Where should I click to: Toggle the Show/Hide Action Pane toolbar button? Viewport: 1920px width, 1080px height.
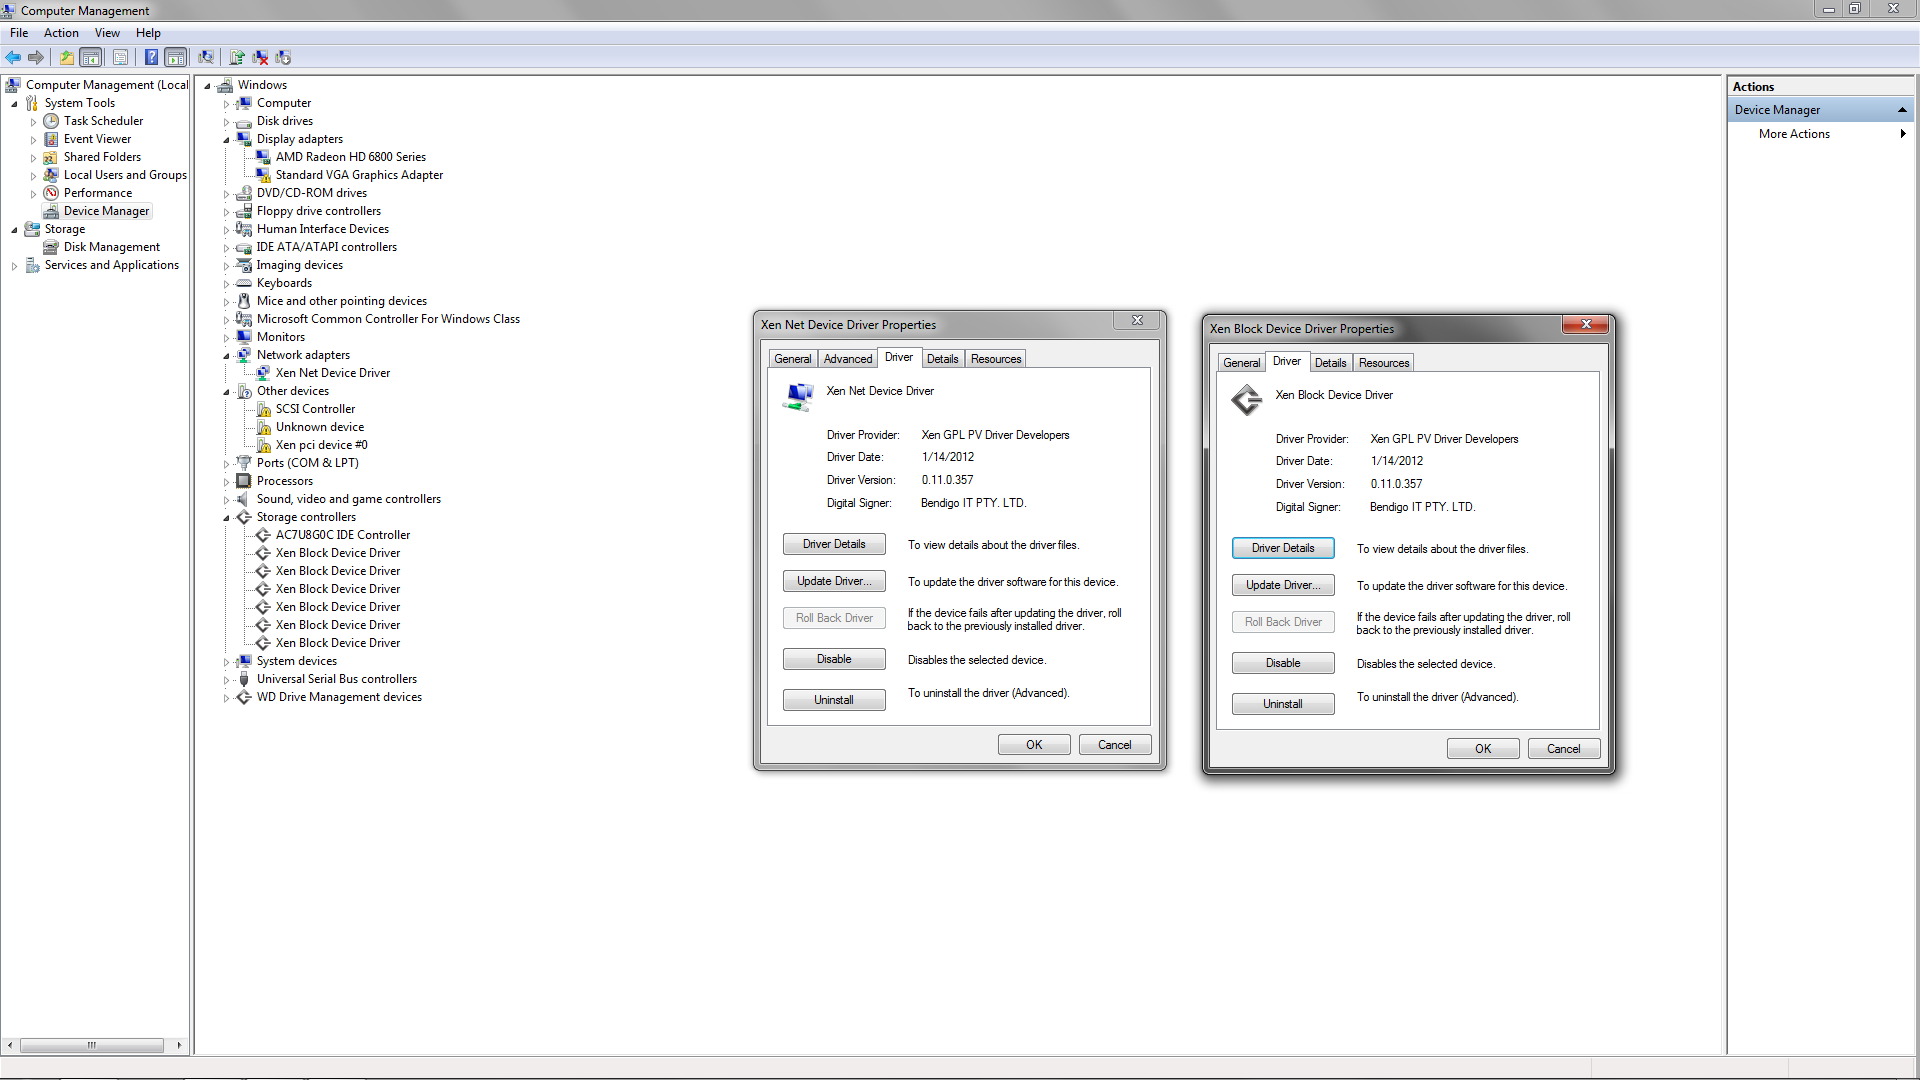point(176,57)
